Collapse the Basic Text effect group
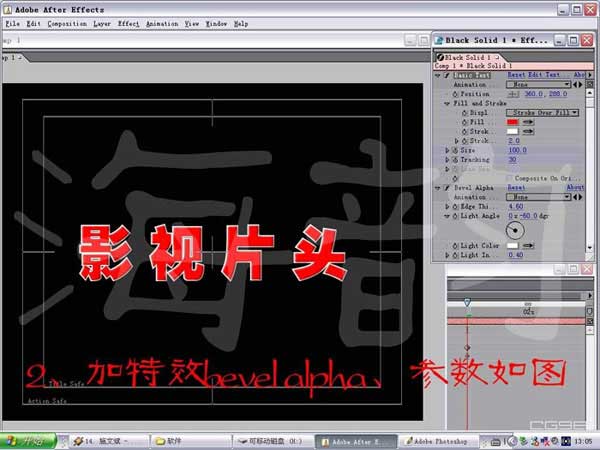This screenshot has width=600, height=450. 438,75
